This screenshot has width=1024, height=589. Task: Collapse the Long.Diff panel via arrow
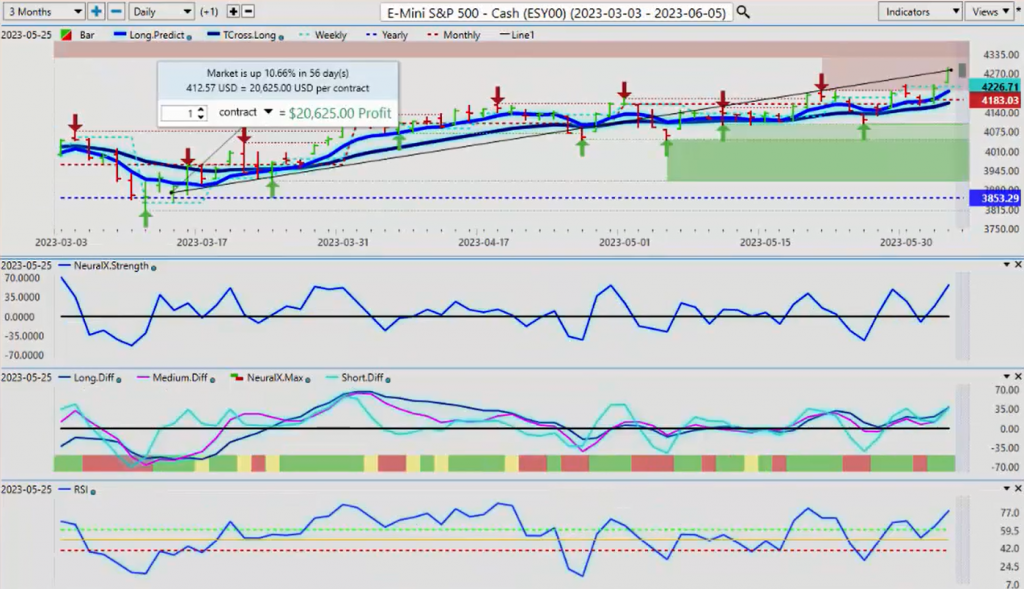[1006, 376]
